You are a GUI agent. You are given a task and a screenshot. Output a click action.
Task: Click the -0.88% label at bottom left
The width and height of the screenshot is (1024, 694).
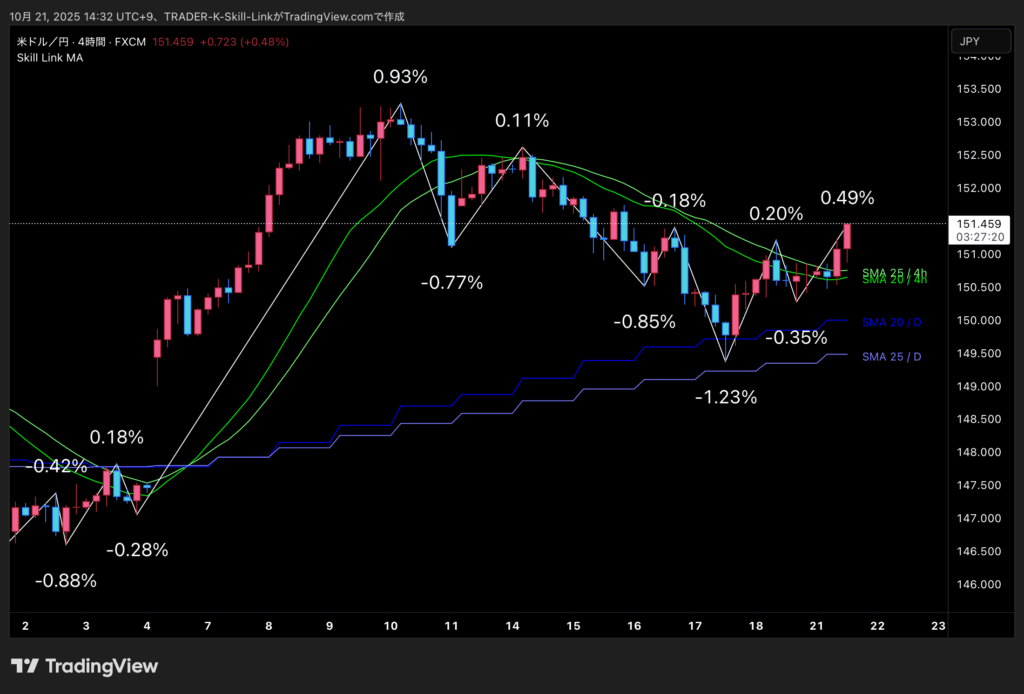65,581
